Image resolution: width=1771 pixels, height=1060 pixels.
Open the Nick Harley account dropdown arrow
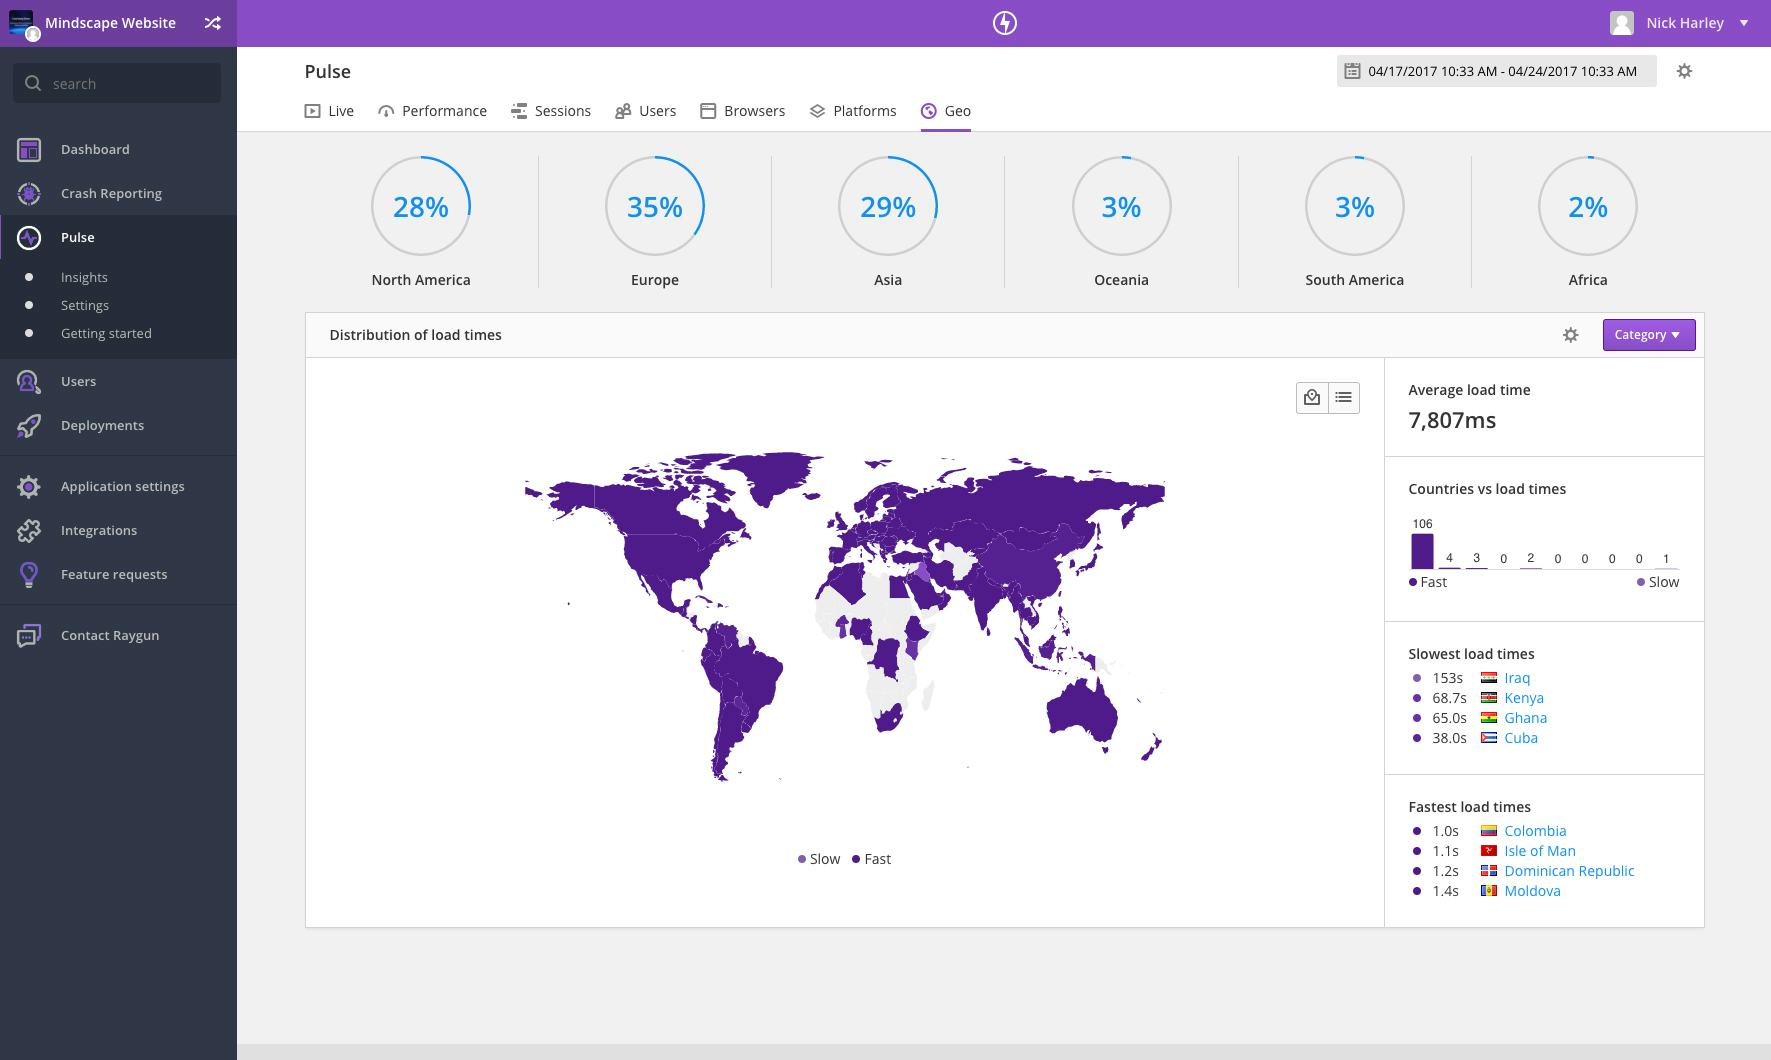click(x=1744, y=23)
